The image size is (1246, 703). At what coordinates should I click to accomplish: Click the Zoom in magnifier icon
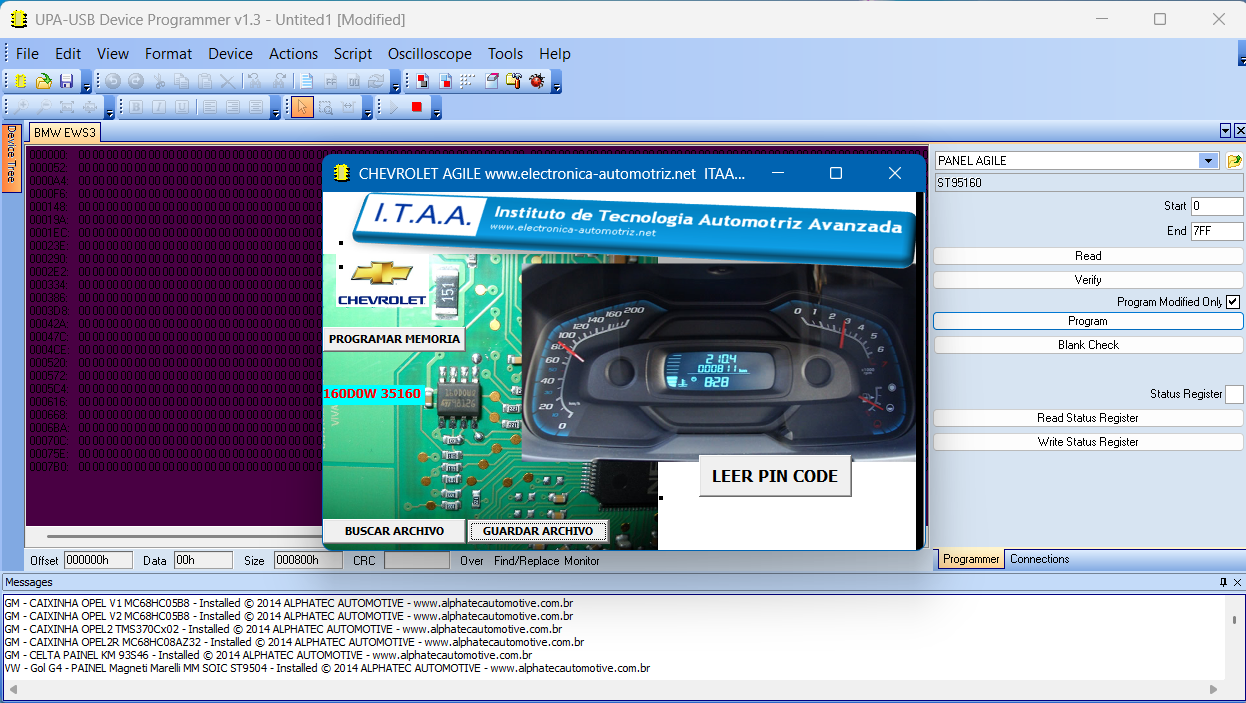pyautogui.click(x=20, y=107)
